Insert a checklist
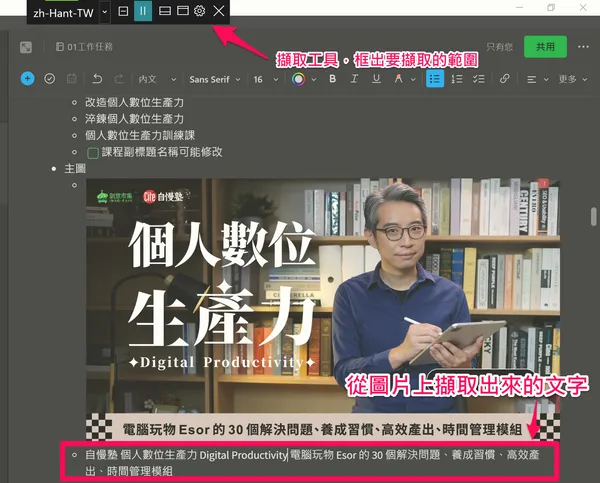 (479, 79)
